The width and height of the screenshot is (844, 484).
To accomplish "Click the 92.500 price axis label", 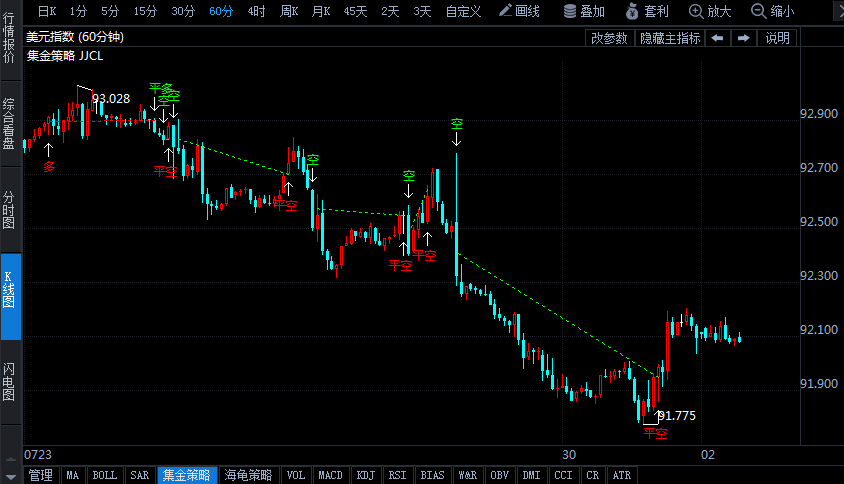I will (x=819, y=222).
